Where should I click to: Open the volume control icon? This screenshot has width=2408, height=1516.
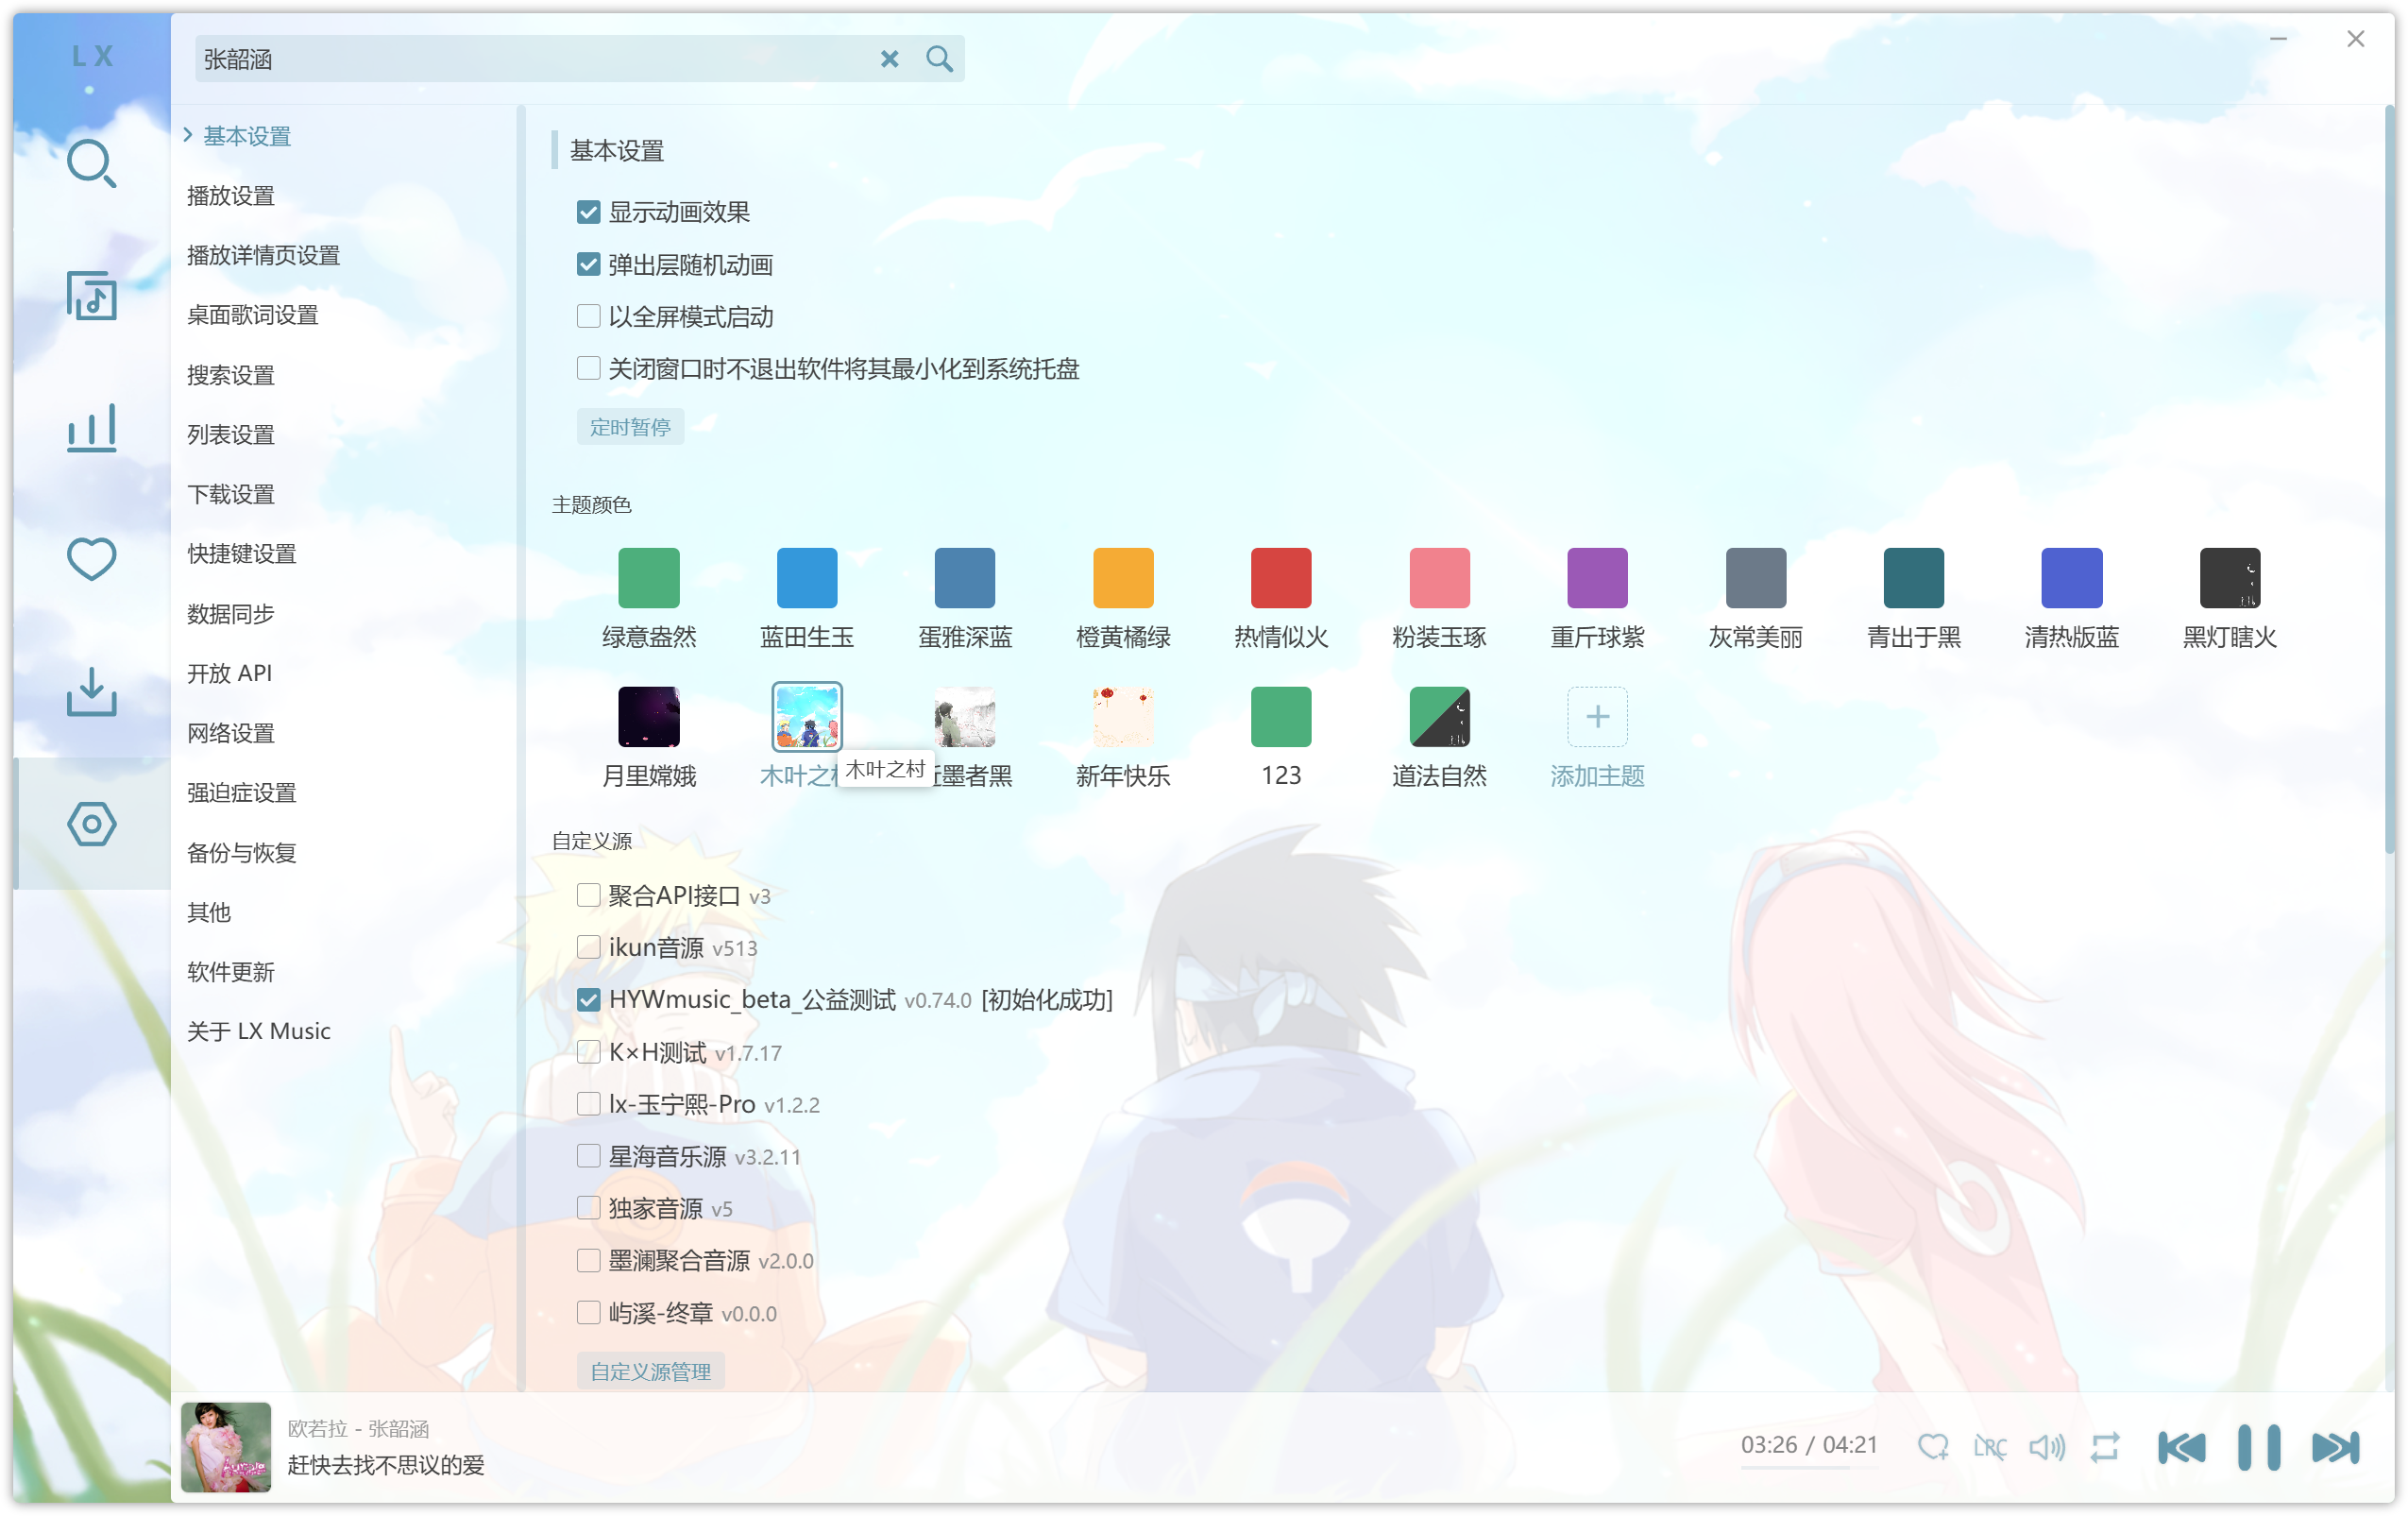click(2046, 1446)
